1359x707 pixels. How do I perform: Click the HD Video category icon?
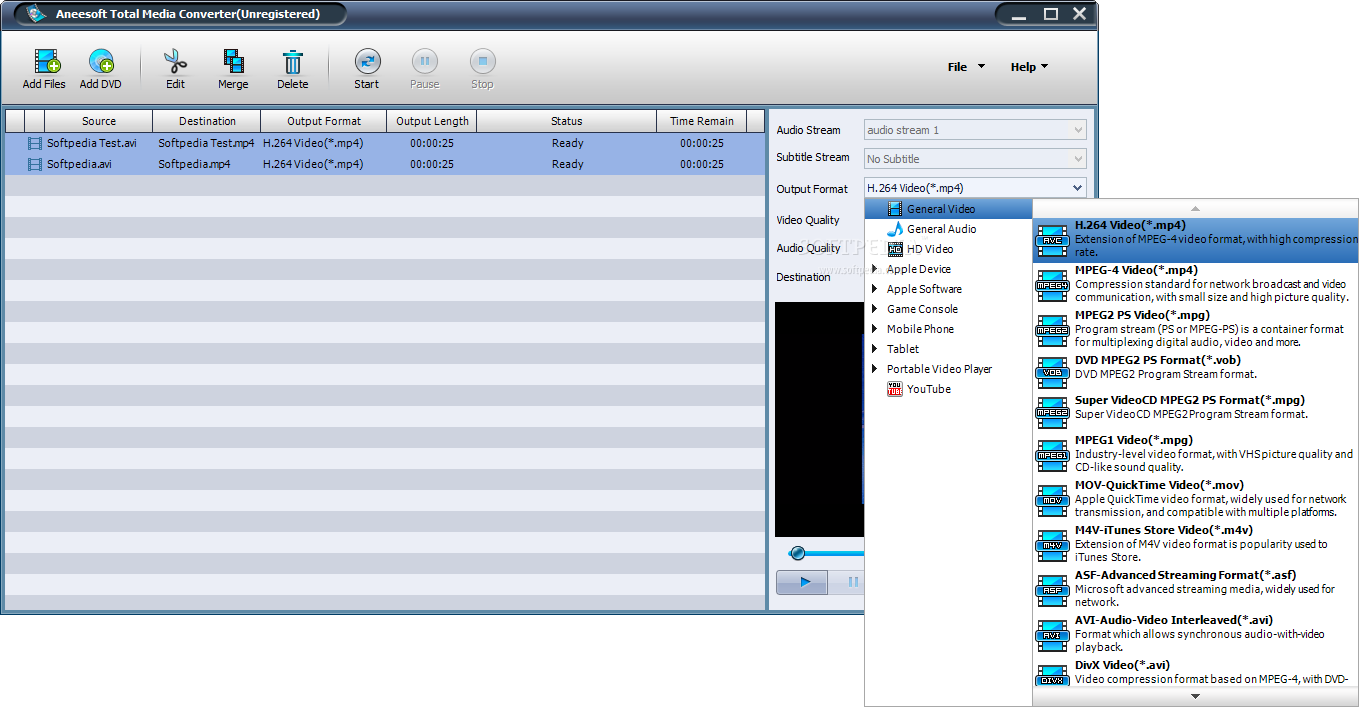[x=895, y=249]
